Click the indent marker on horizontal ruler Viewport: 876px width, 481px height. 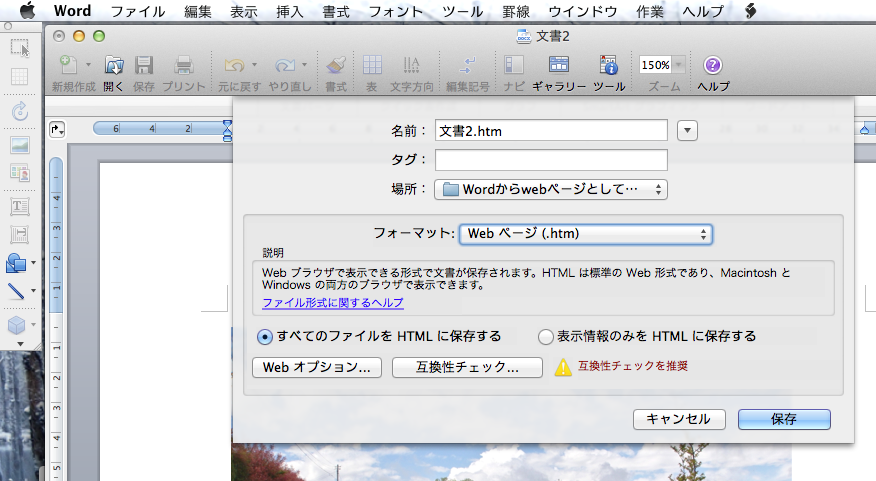click(227, 131)
